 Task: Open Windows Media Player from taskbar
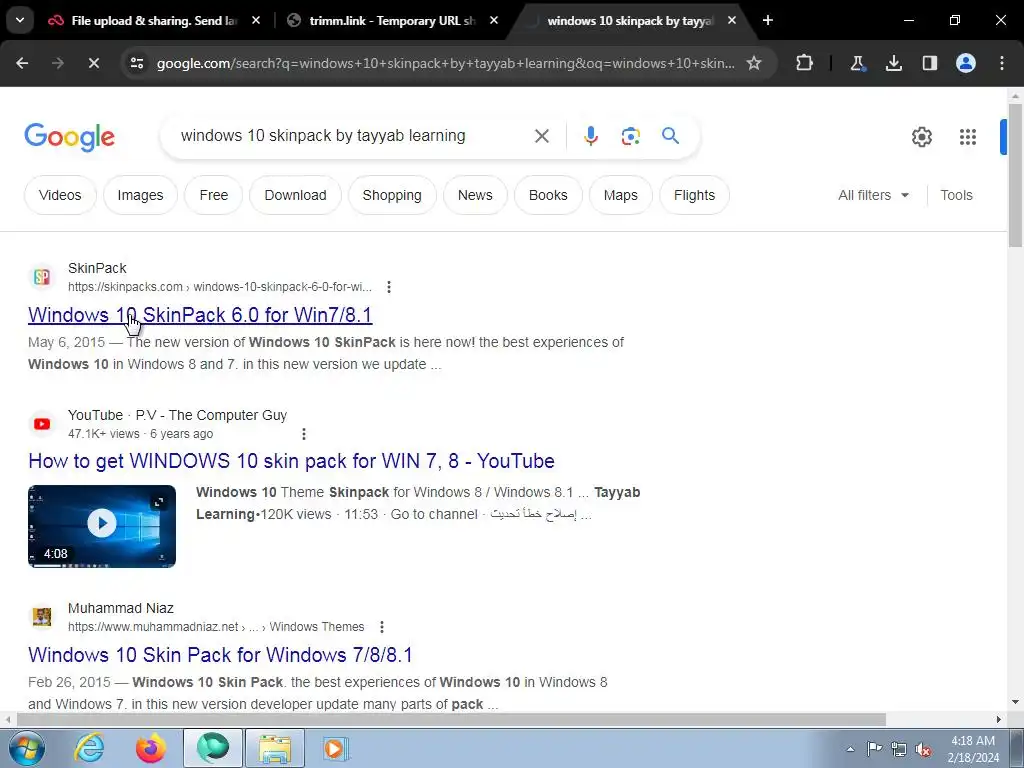click(x=335, y=748)
